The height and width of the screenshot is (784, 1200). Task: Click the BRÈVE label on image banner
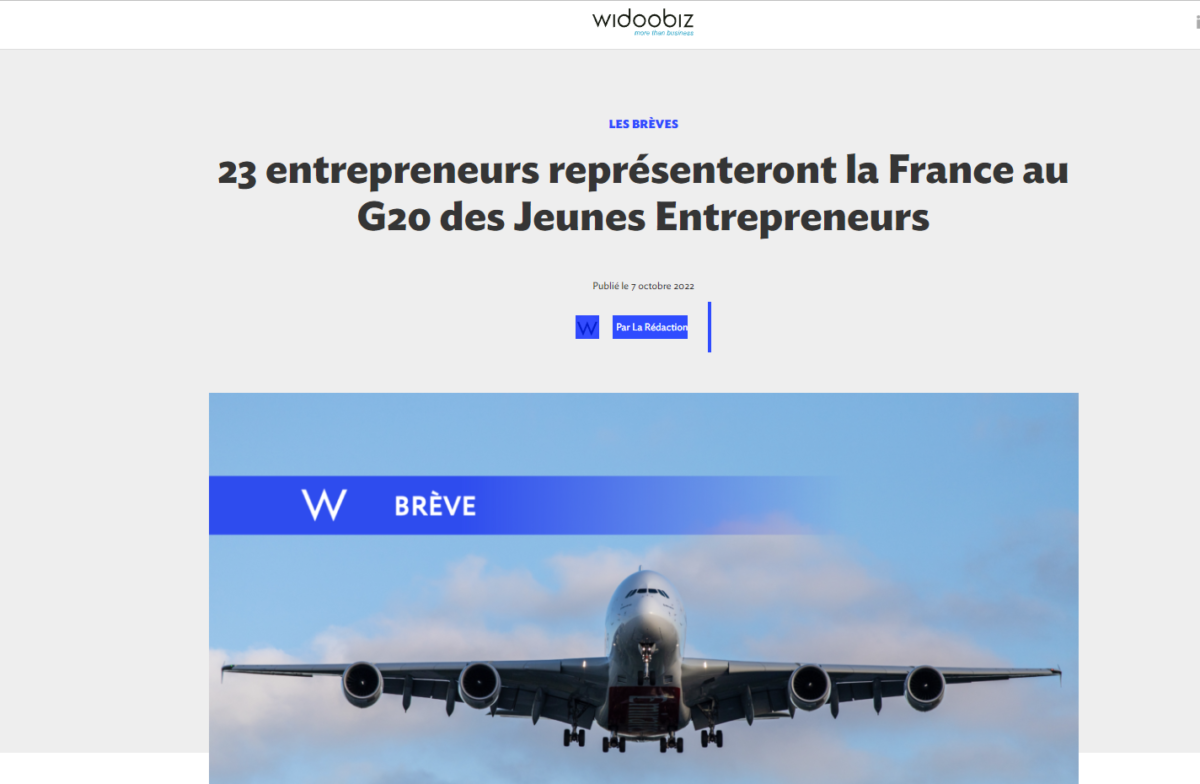click(435, 506)
